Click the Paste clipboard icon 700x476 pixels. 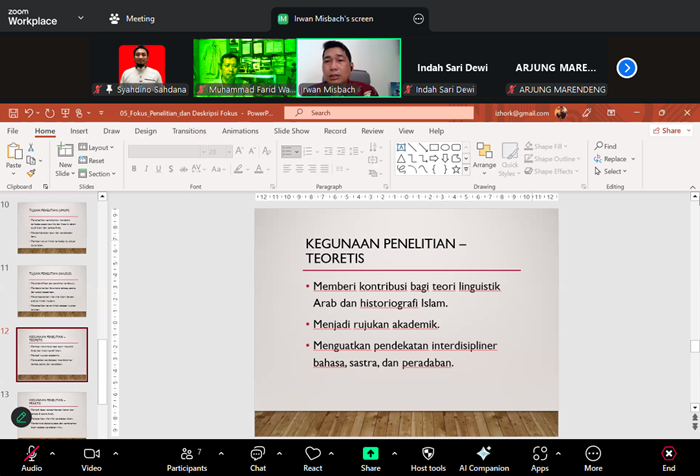tap(14, 152)
